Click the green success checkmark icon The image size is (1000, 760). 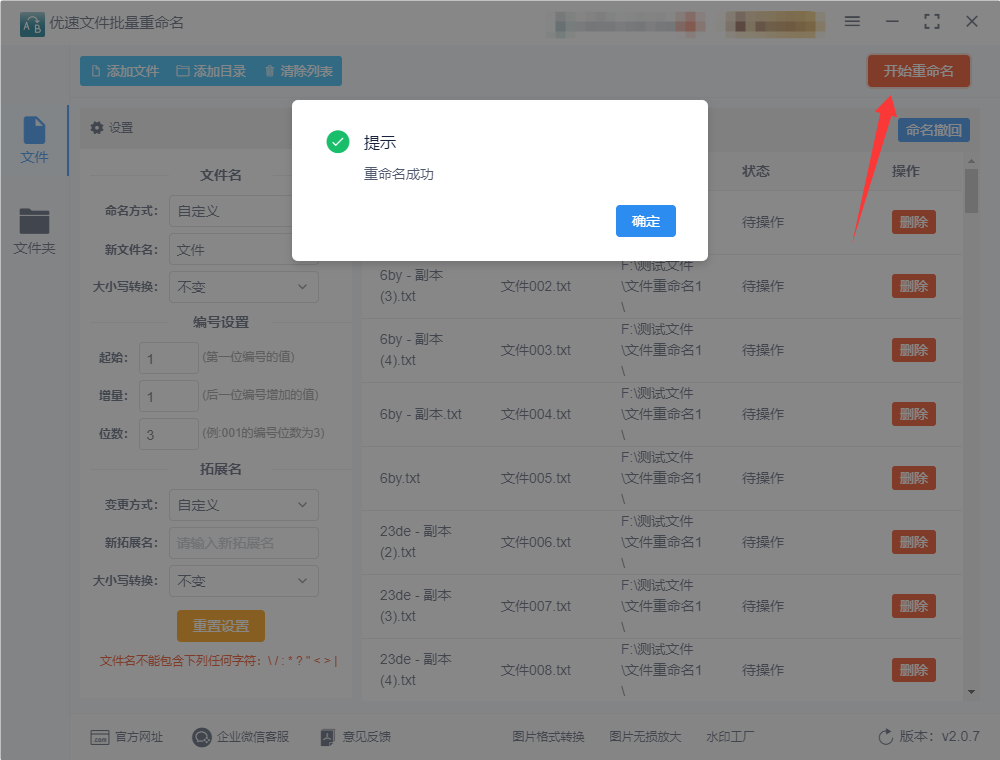[338, 142]
